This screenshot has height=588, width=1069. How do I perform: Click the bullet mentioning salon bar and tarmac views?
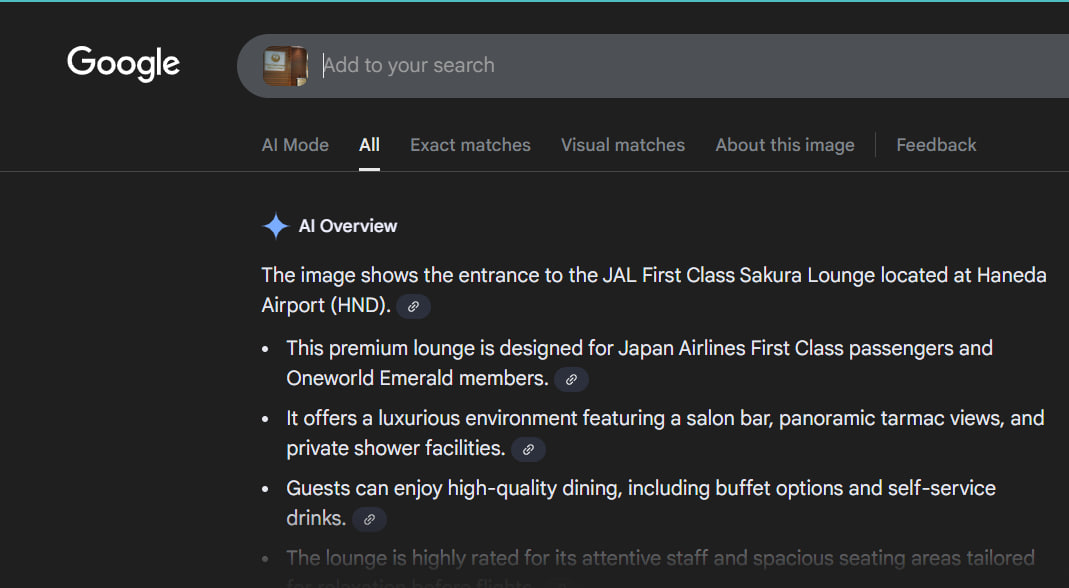tap(664, 419)
